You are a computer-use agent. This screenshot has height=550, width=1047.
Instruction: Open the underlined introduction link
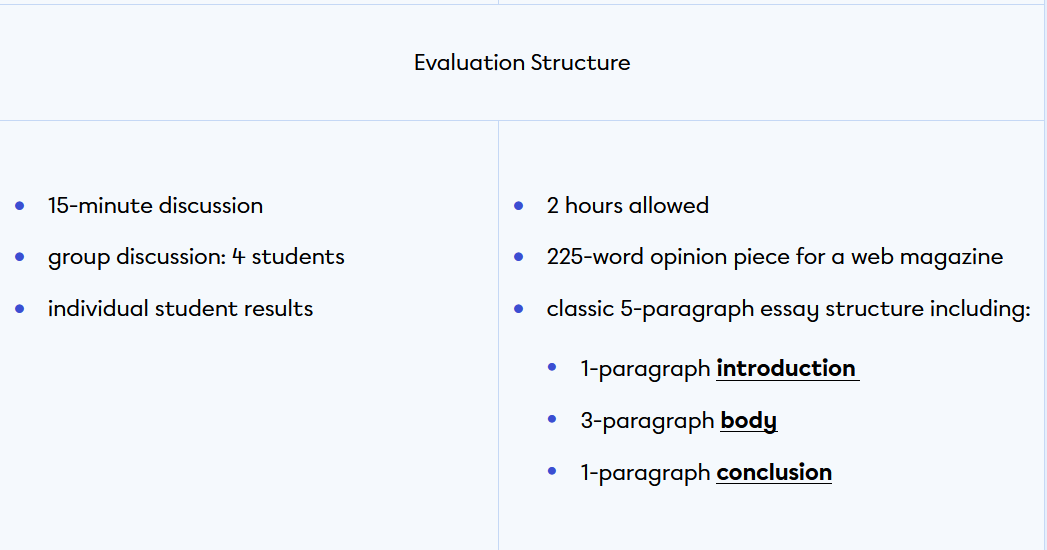[786, 368]
